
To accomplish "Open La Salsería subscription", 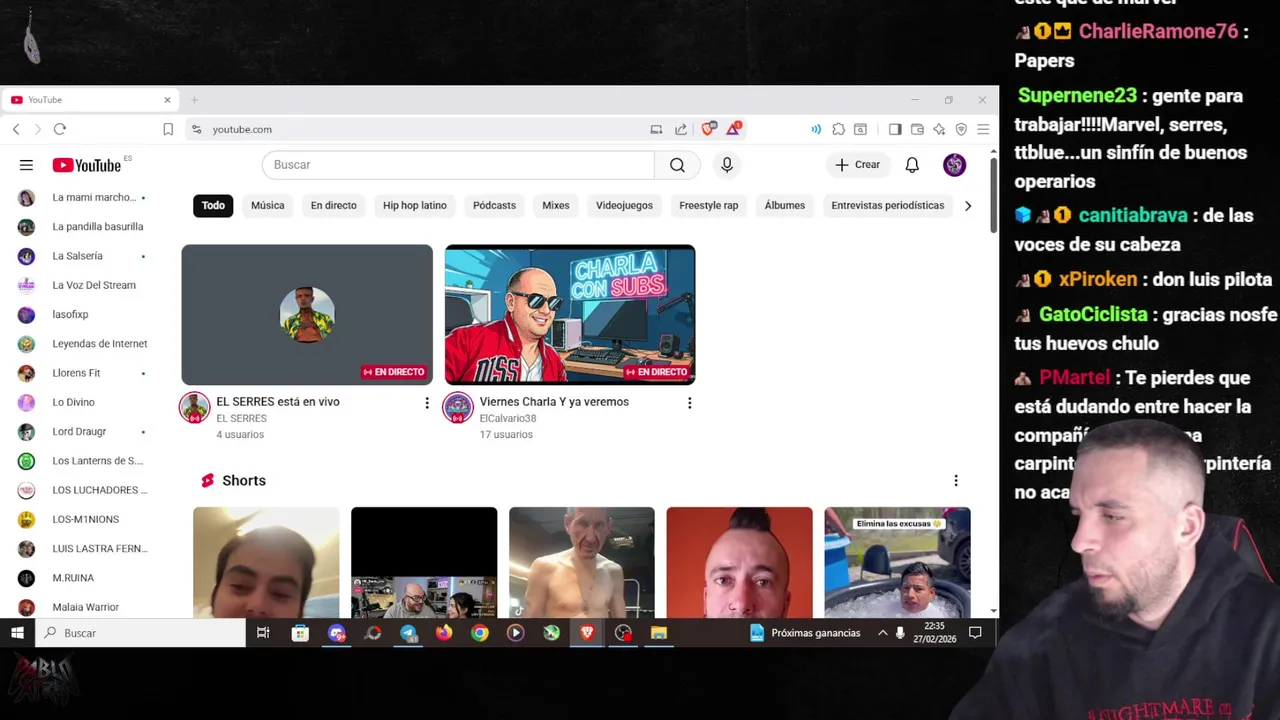I will click(x=83, y=256).
